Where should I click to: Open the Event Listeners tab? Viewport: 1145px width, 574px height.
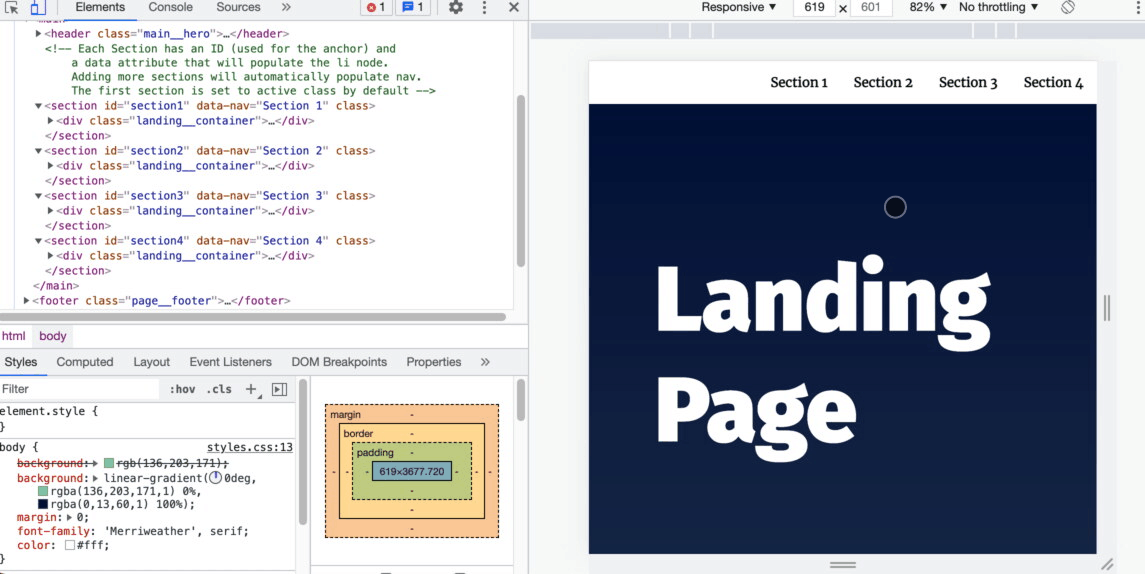[x=230, y=362]
